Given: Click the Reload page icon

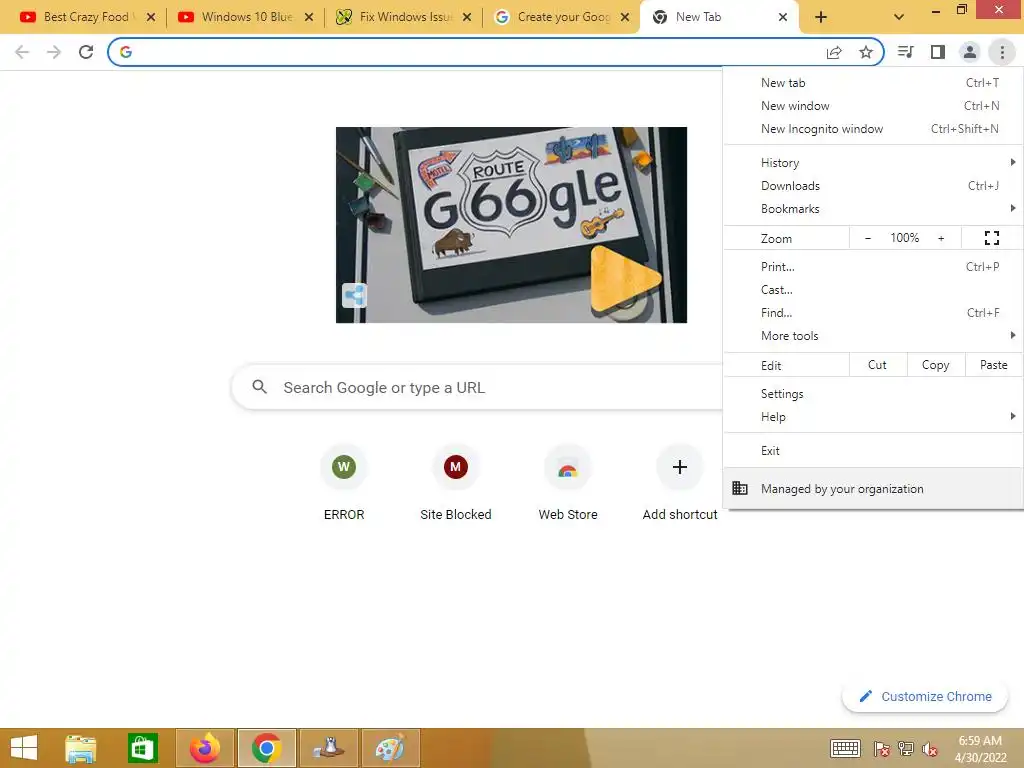Looking at the screenshot, I should pyautogui.click(x=86, y=52).
